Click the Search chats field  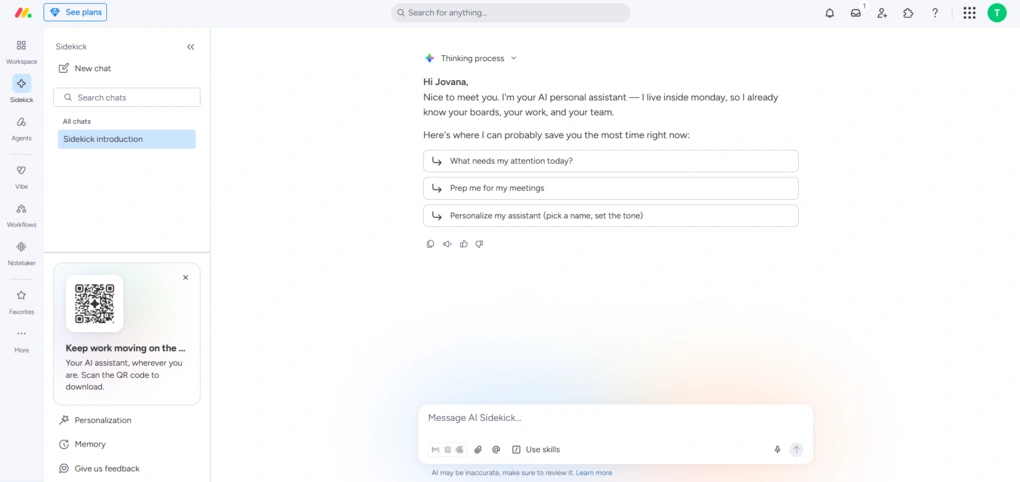tap(127, 98)
